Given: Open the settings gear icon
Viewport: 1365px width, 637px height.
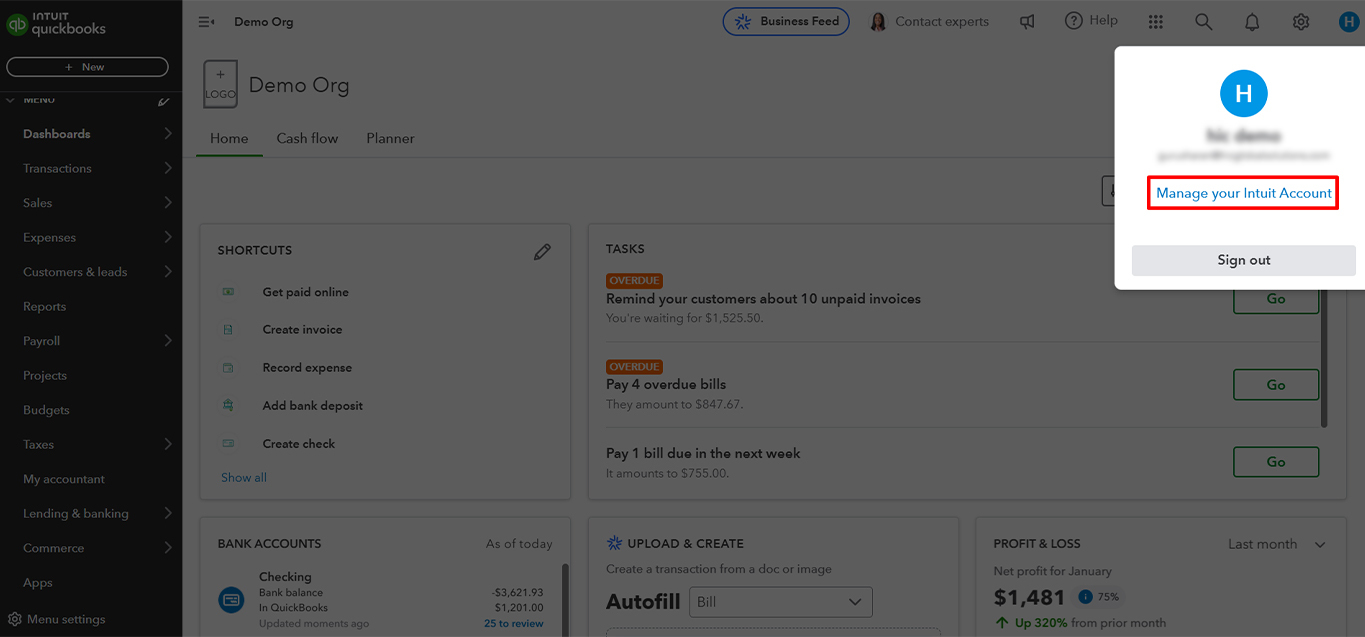Looking at the screenshot, I should [1300, 21].
